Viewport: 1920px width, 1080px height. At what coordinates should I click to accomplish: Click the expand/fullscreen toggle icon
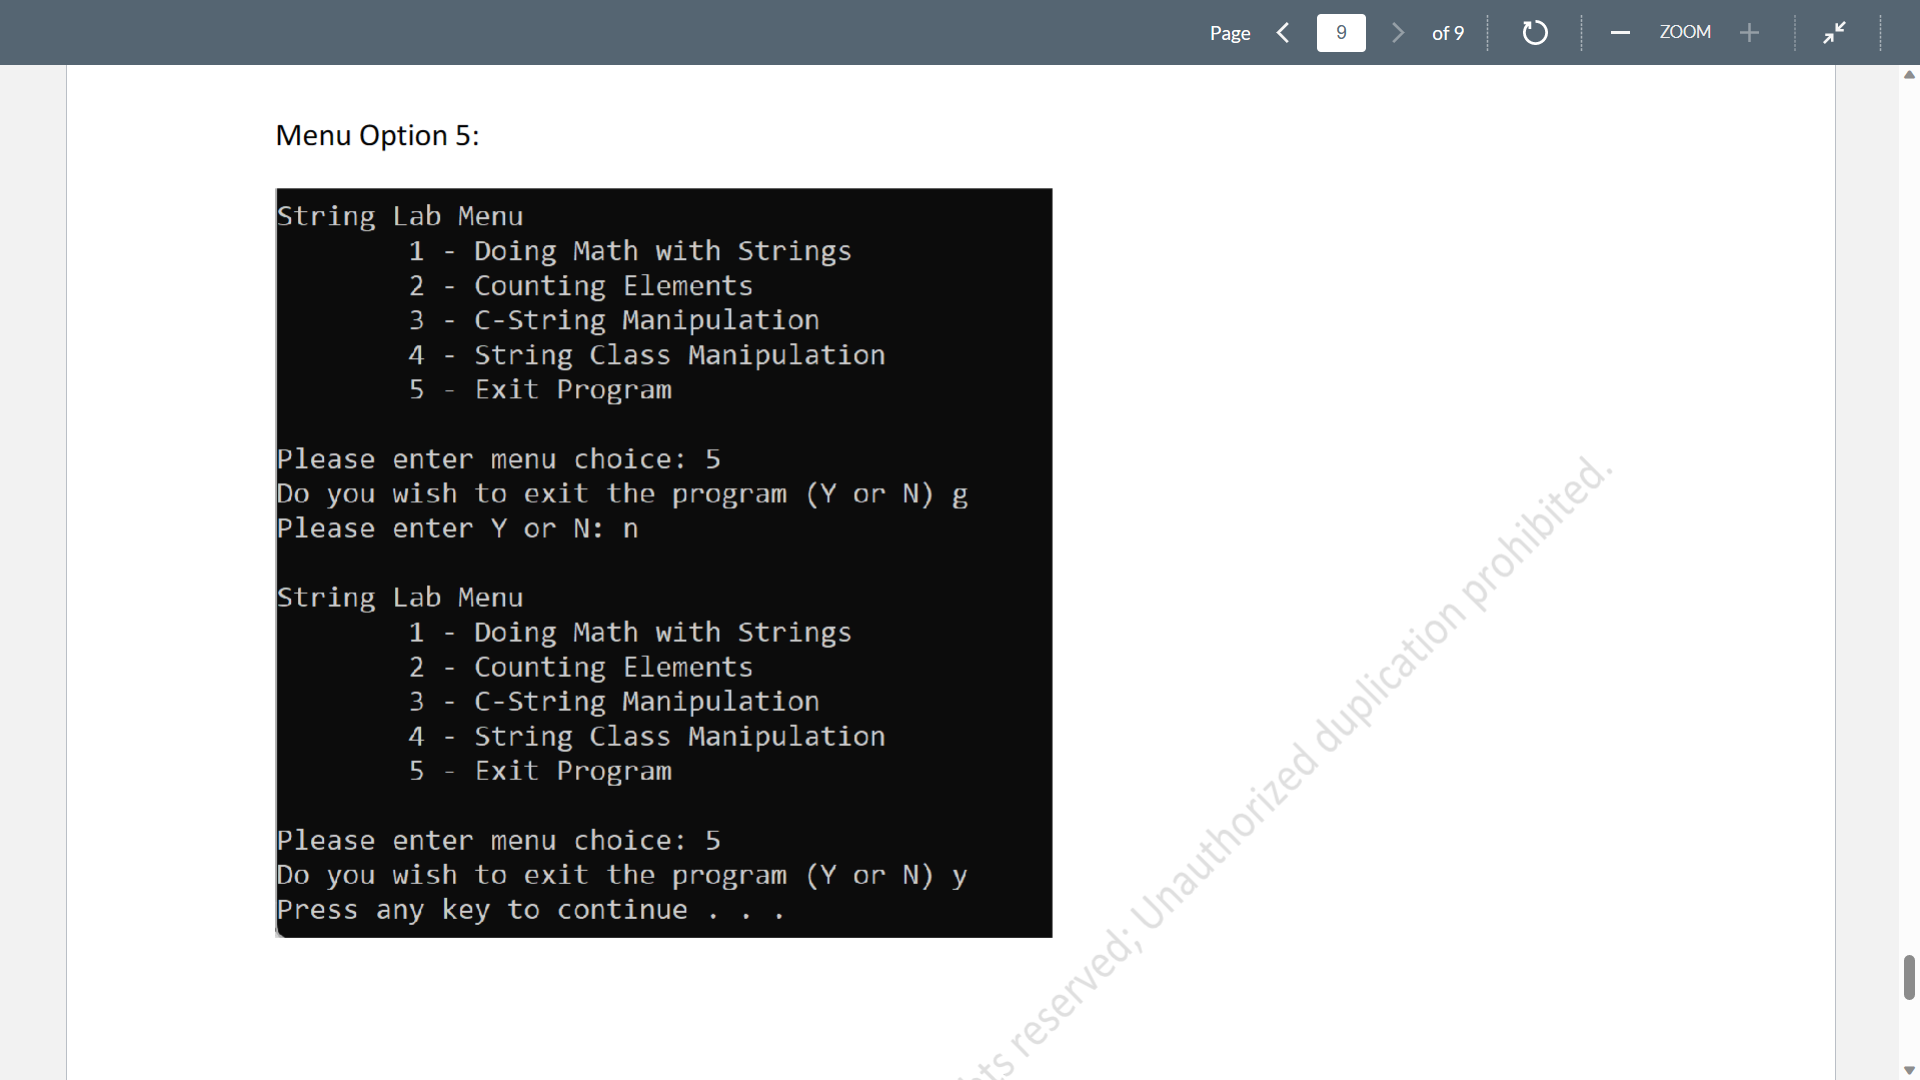[1834, 32]
